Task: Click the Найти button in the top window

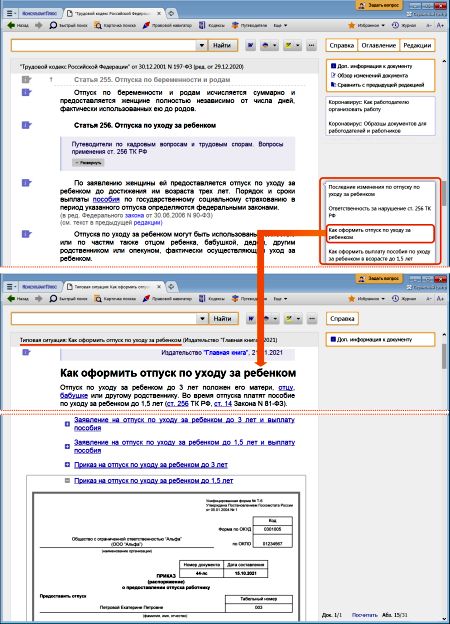Action: [222, 45]
